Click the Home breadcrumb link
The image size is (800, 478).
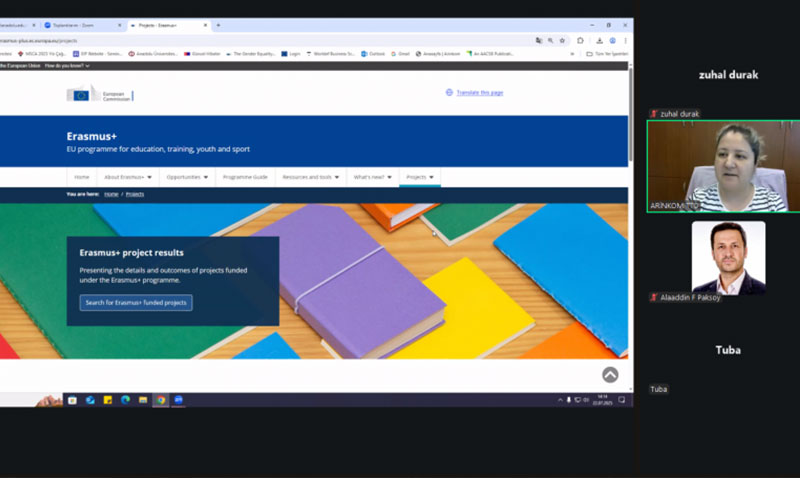(111, 194)
